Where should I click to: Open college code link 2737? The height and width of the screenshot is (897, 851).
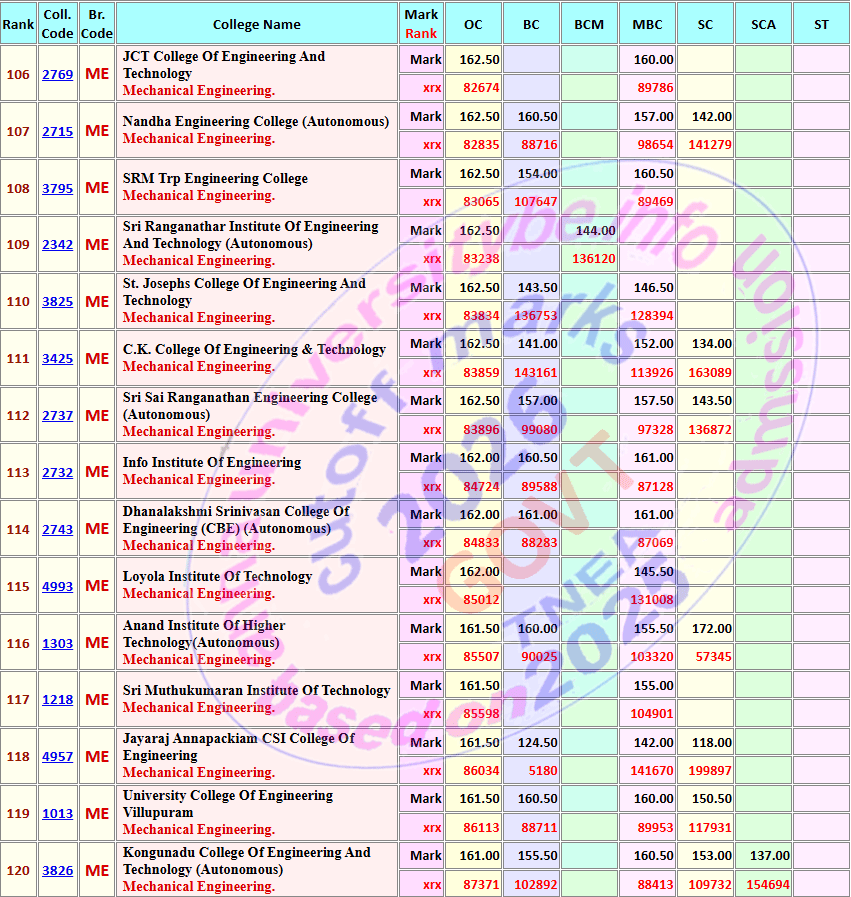click(x=58, y=415)
